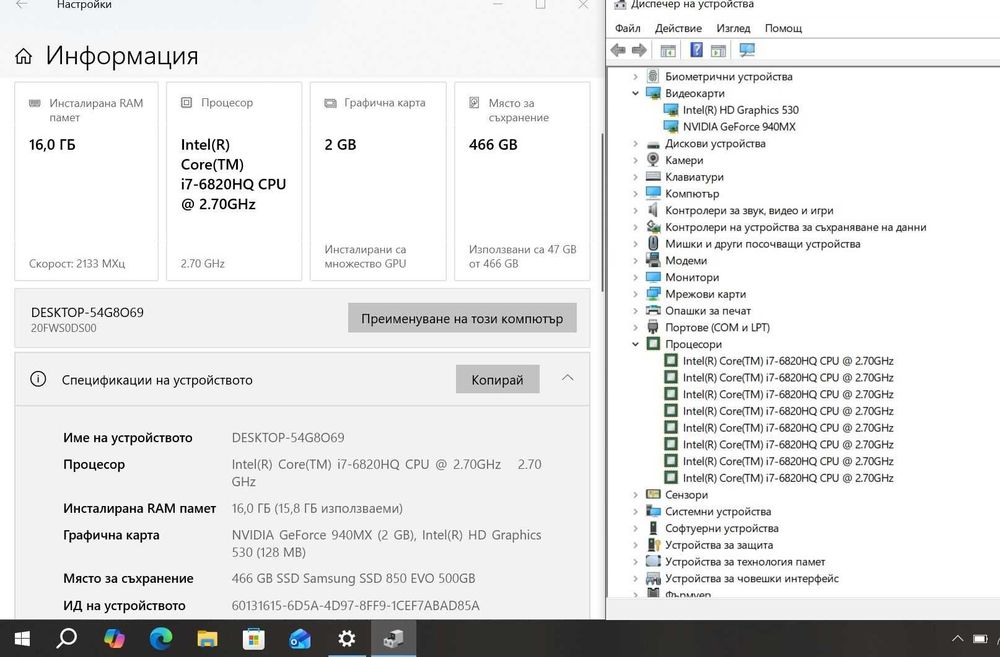Click the Scan for hardware changes monitor icon
The image size is (1000, 657).
pos(747,50)
